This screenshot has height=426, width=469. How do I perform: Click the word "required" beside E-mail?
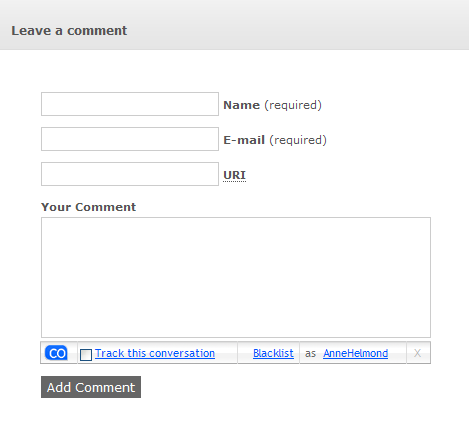pos(298,140)
